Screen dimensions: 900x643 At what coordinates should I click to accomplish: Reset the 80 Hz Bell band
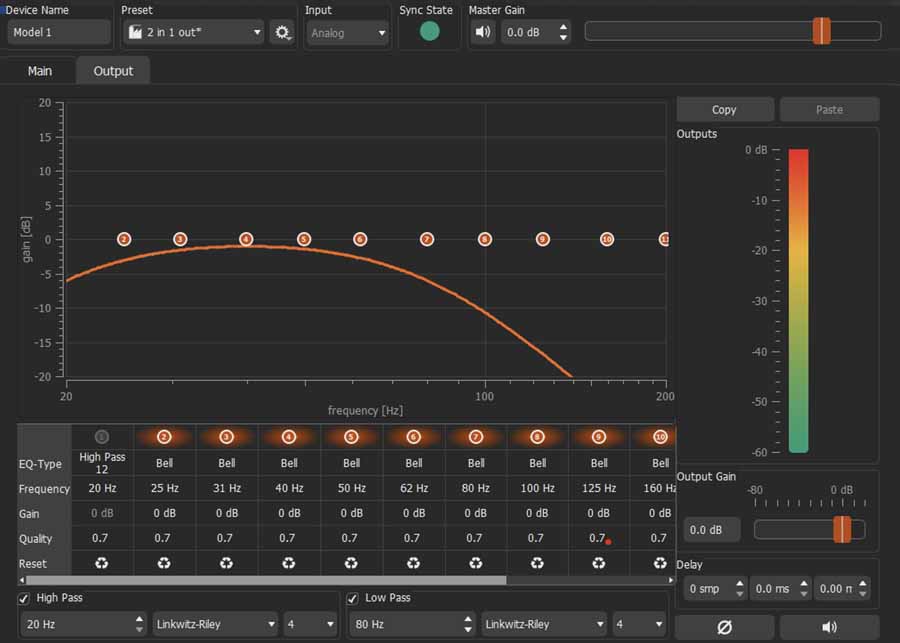click(476, 563)
